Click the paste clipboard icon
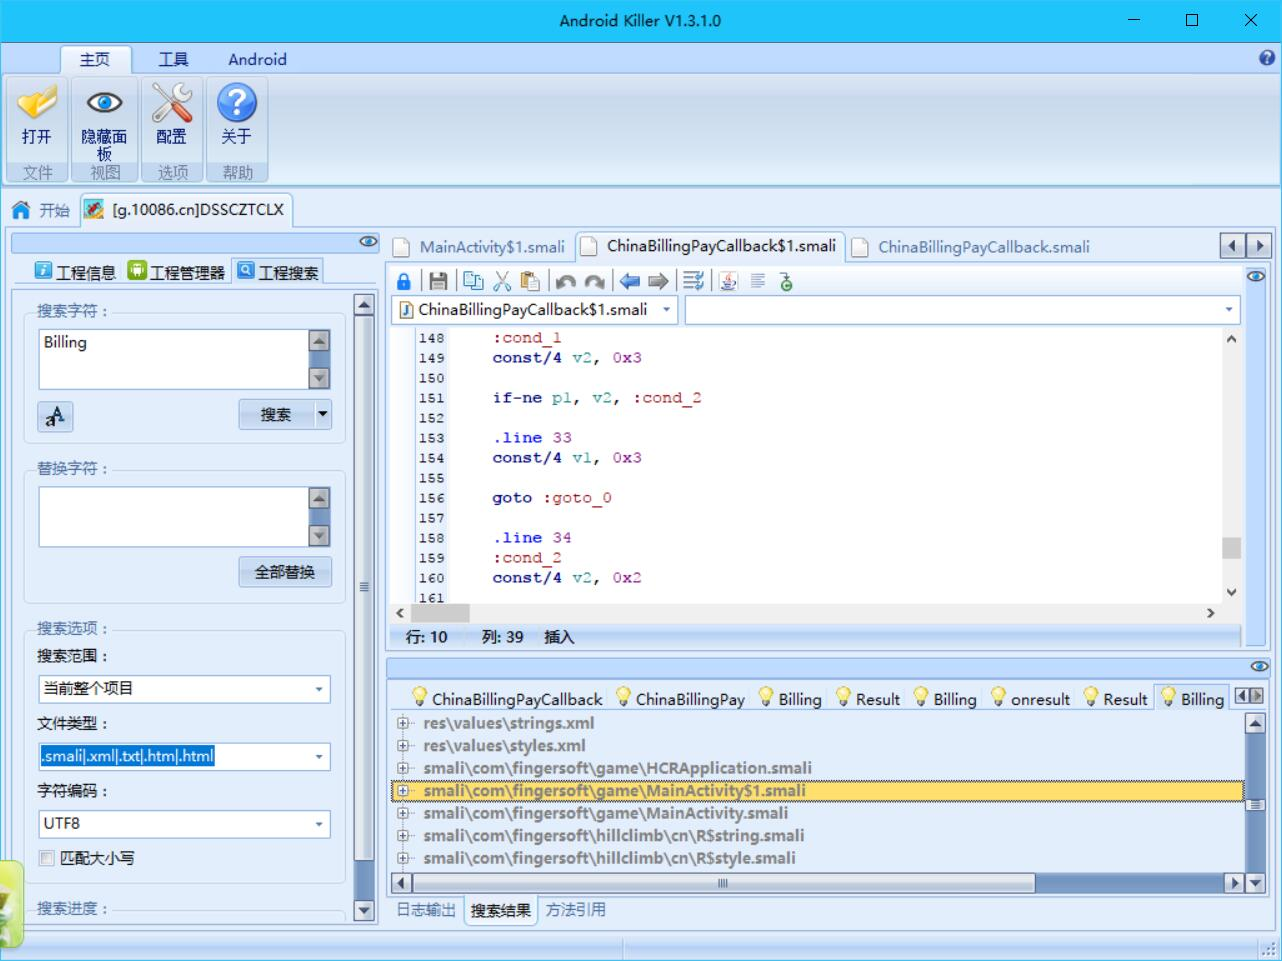The image size is (1282, 961). tap(531, 282)
